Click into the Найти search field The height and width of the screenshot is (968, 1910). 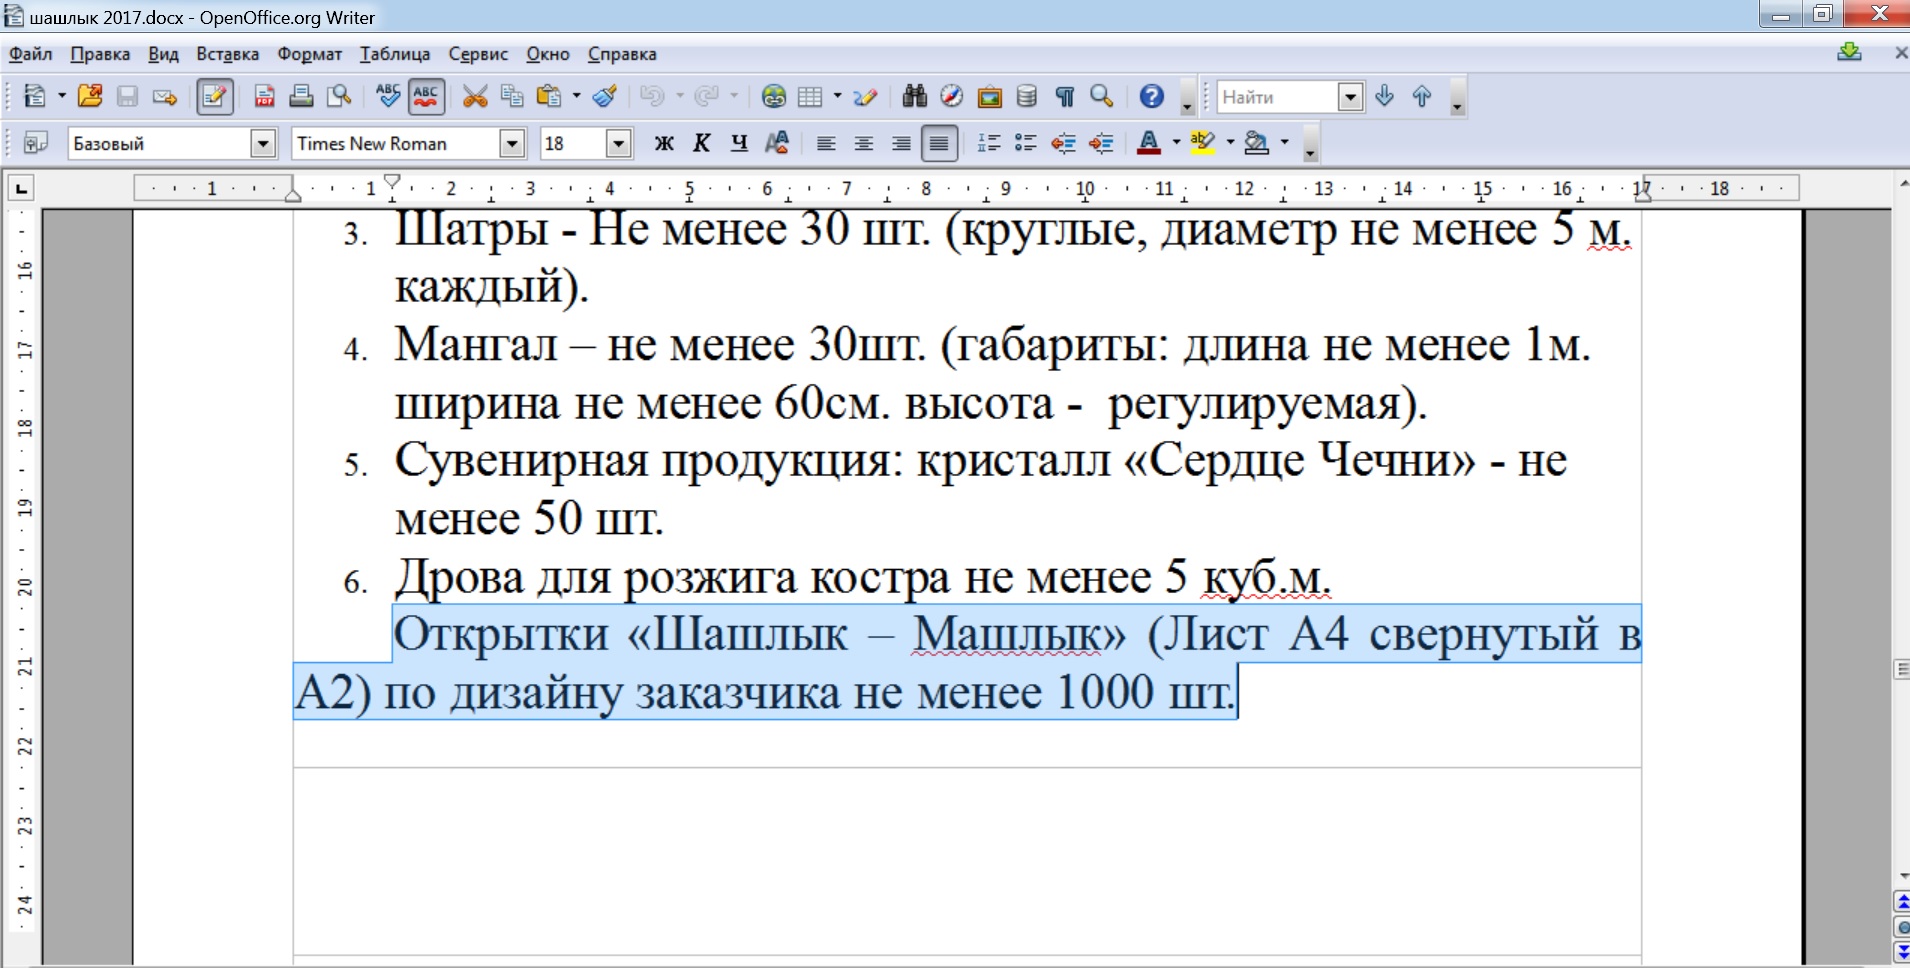1276,97
